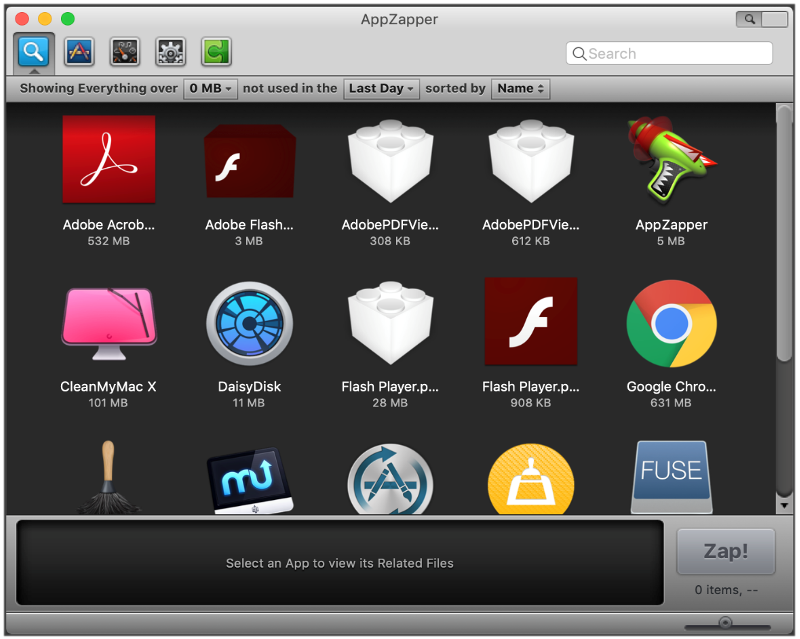Select the silver App Store update icon
800x639 pixels.
390,479
